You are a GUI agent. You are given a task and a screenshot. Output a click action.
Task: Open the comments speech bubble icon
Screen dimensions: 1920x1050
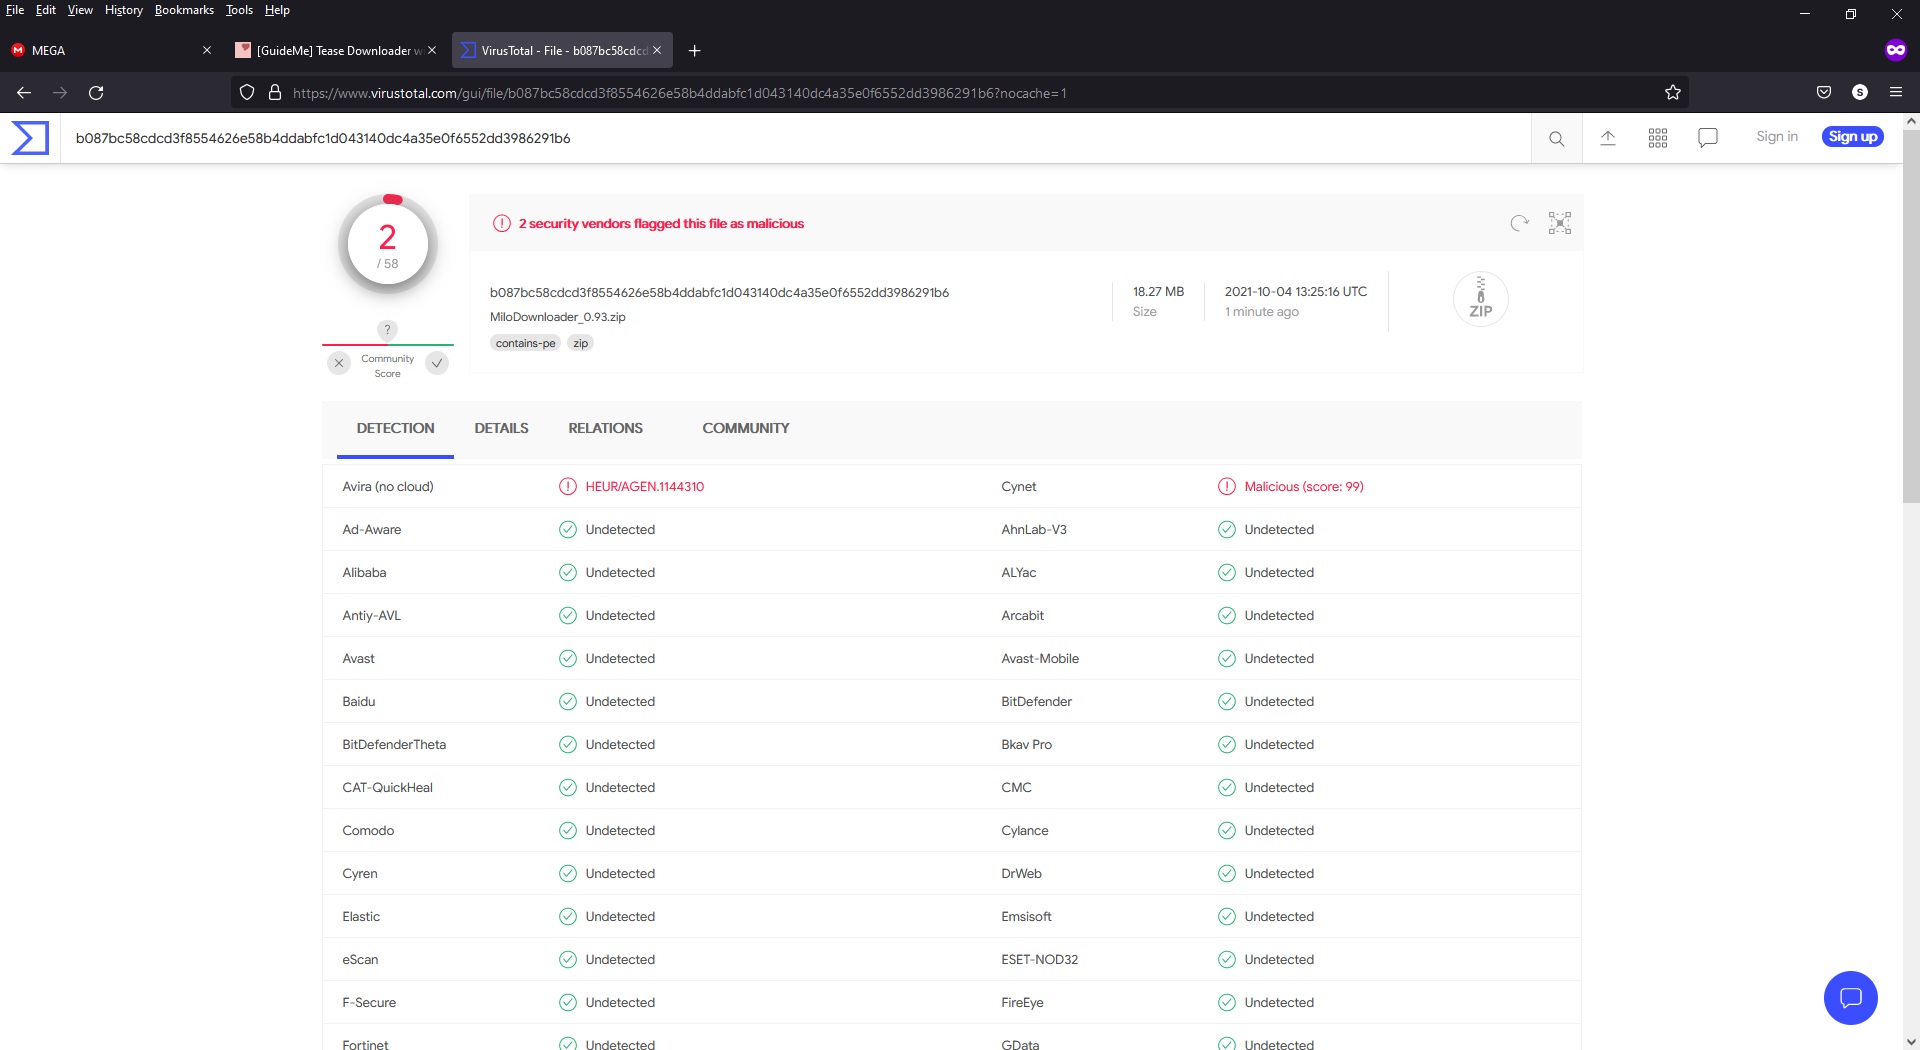1708,138
